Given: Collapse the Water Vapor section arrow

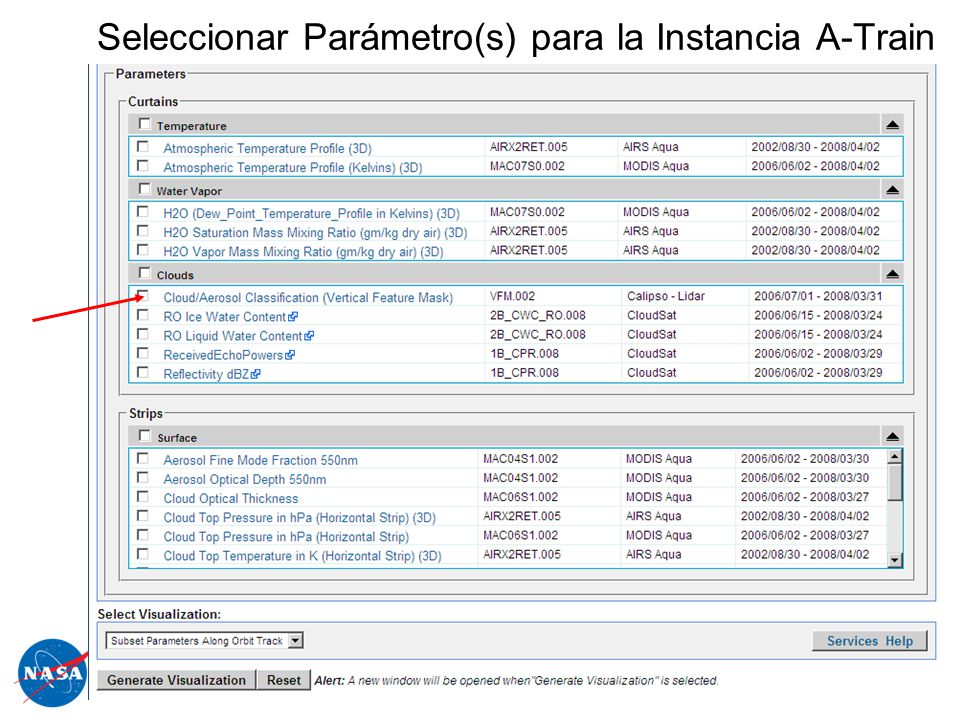Looking at the screenshot, I should [892, 190].
